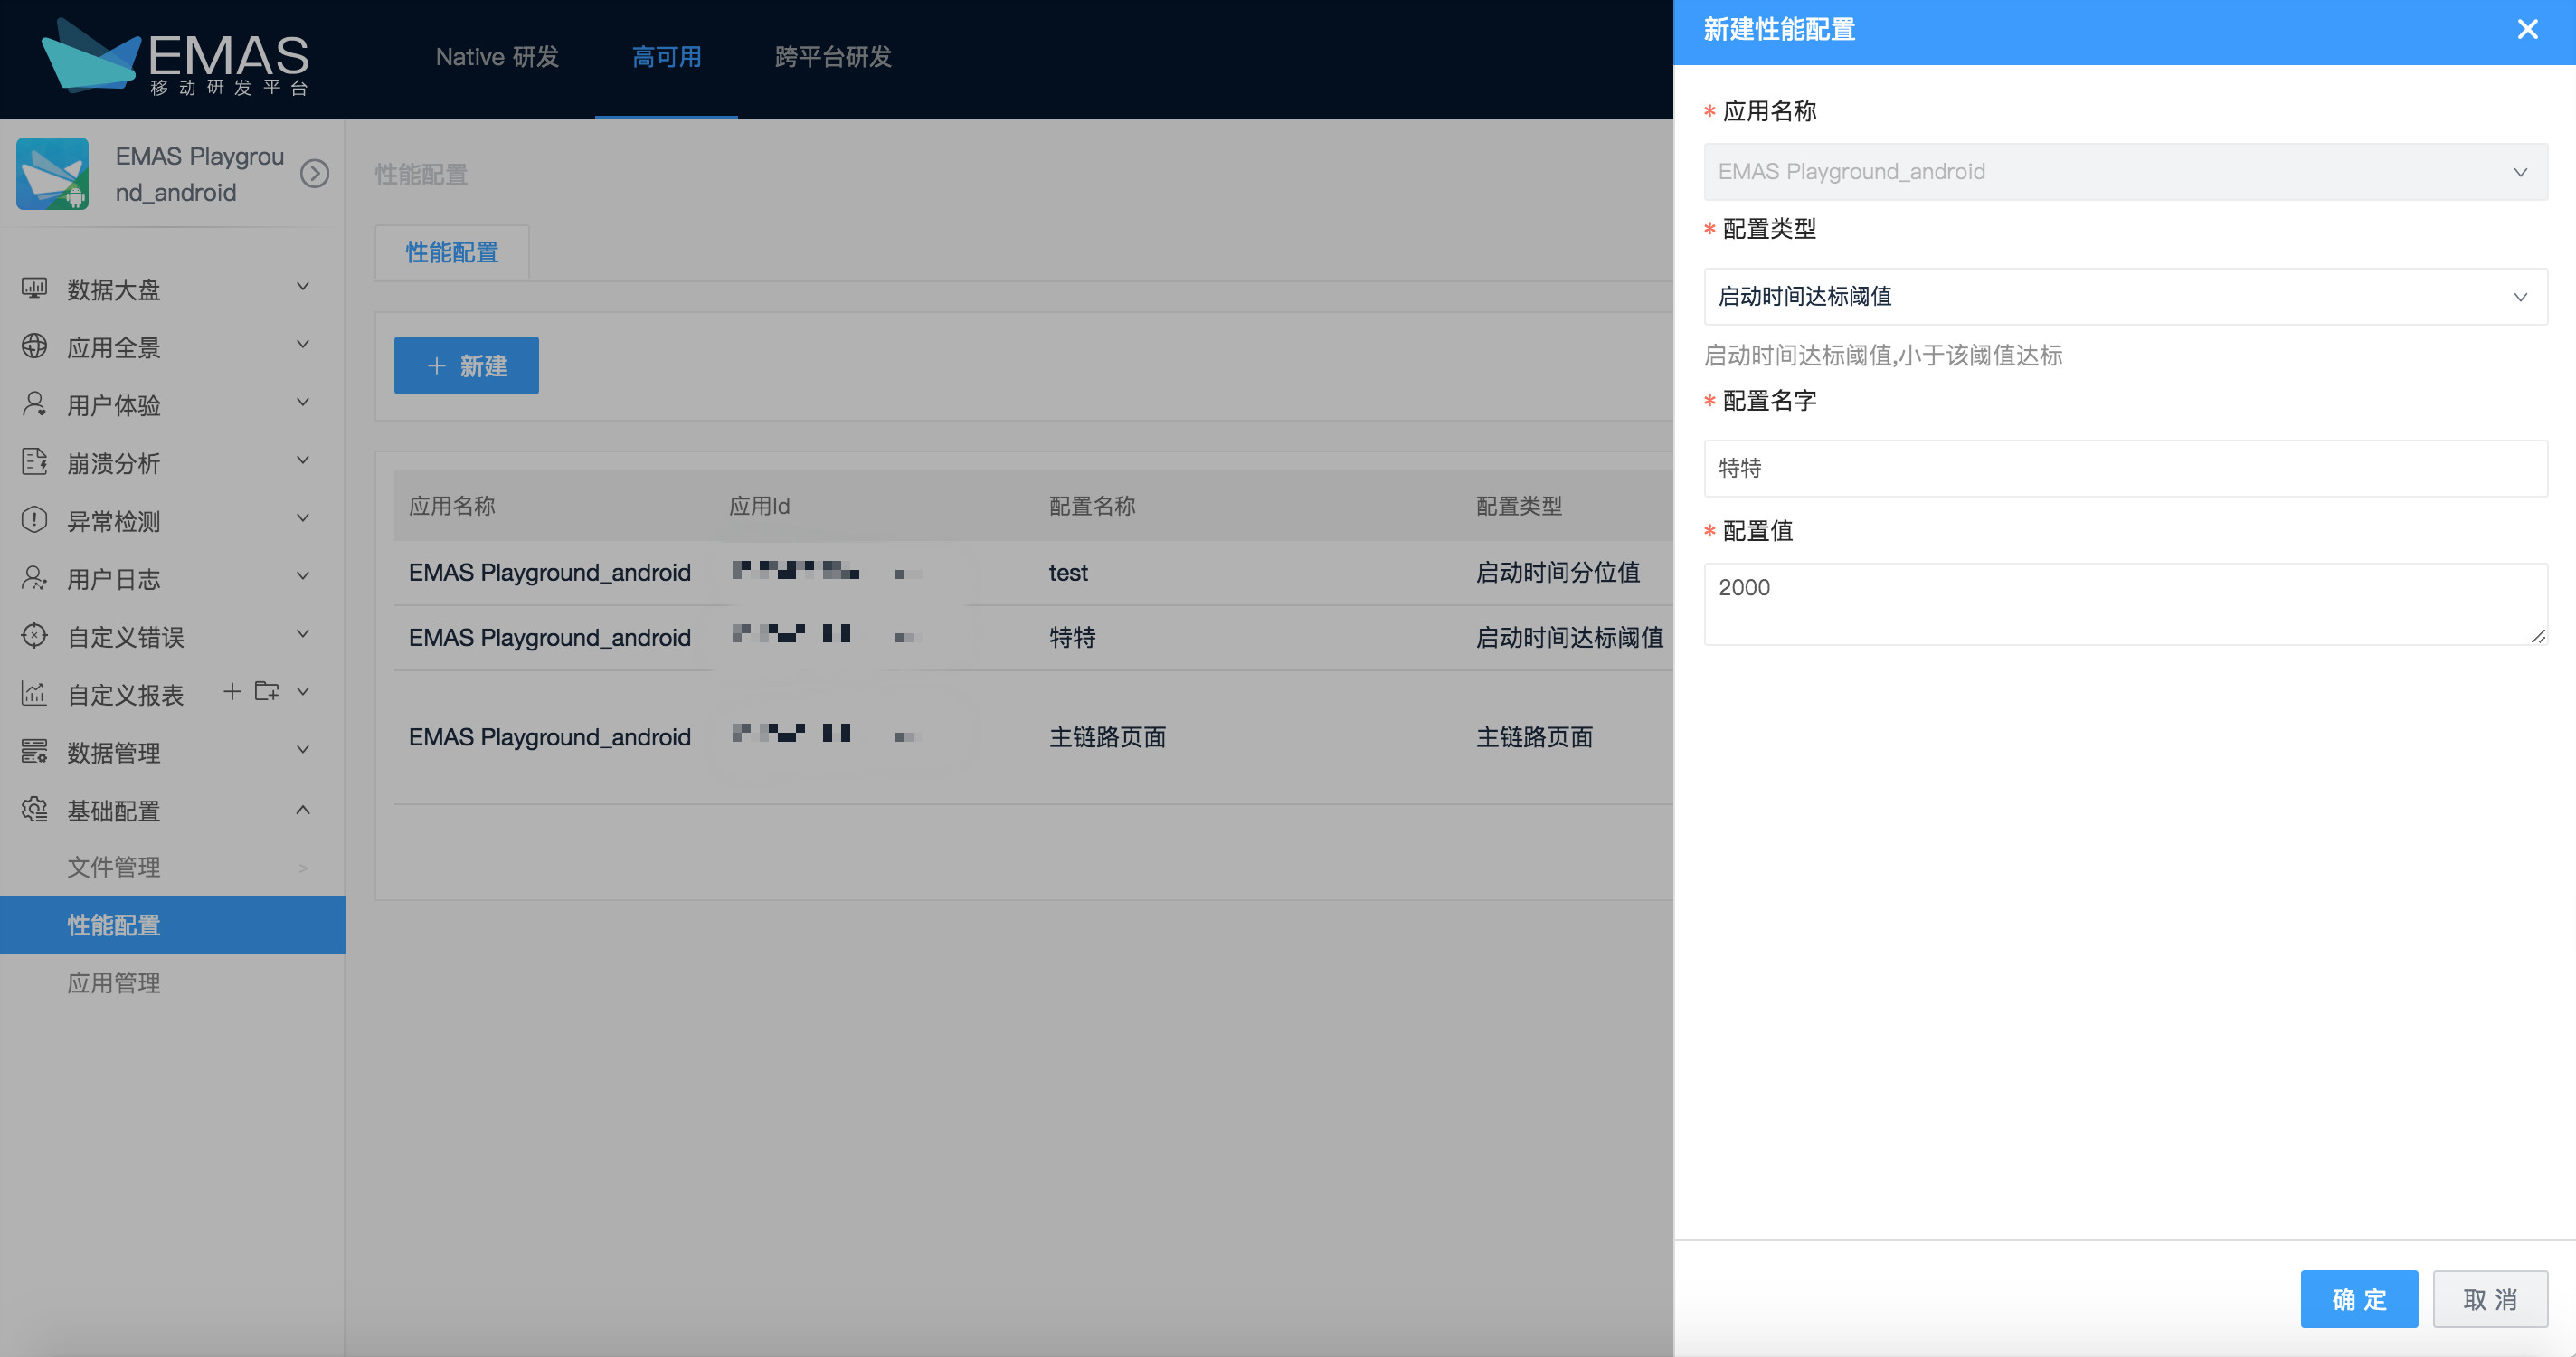Image resolution: width=2576 pixels, height=1357 pixels.
Task: Click the 自定义报表 chart icon
Action: 34,694
